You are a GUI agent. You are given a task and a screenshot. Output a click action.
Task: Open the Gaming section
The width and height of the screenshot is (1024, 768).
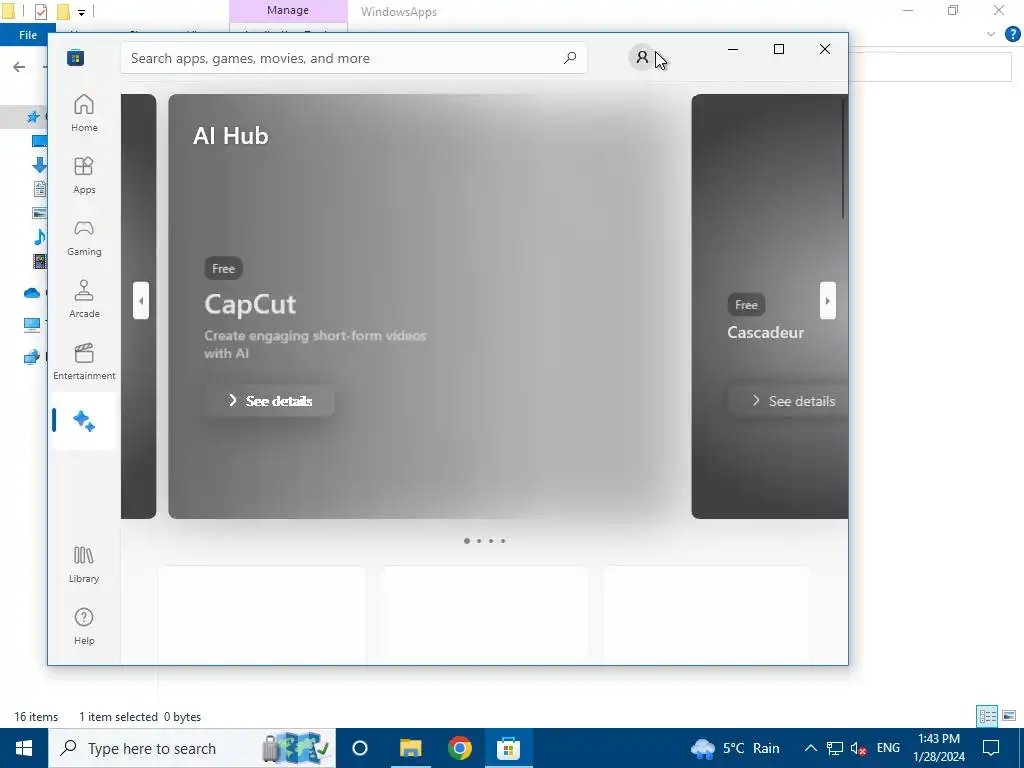pyautogui.click(x=84, y=237)
